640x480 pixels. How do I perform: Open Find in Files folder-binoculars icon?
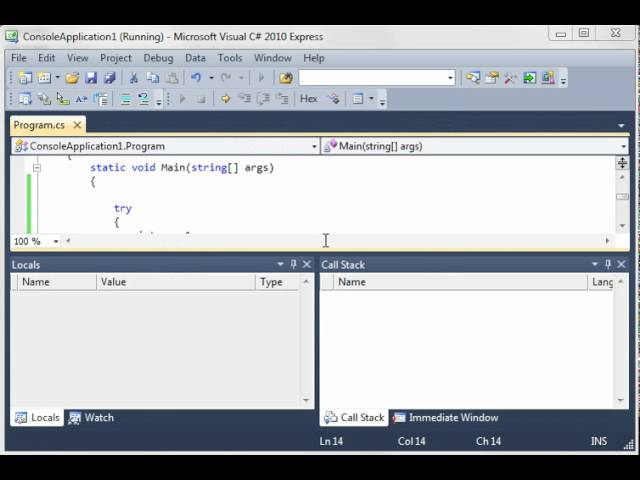click(286, 78)
